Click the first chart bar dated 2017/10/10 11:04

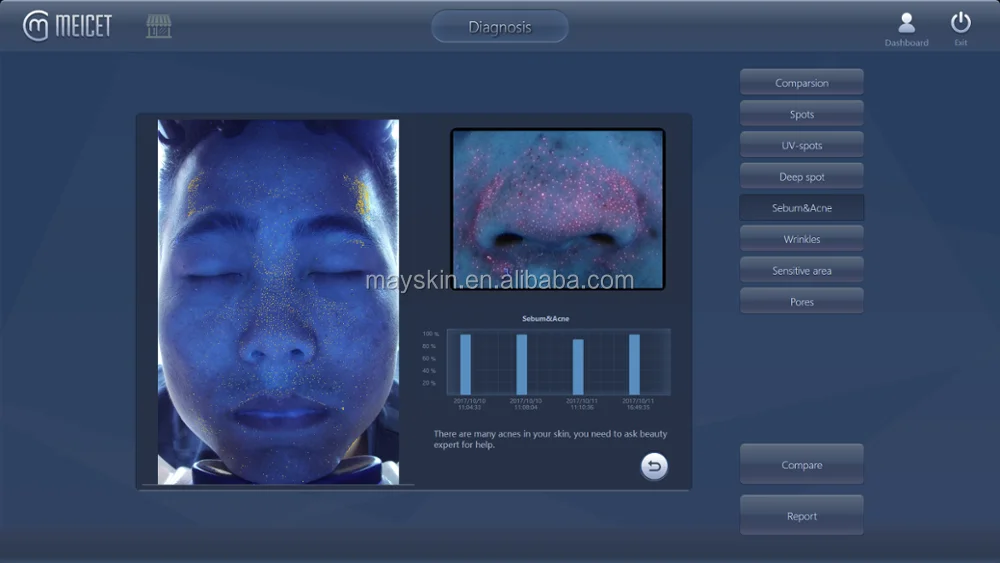[466, 364]
